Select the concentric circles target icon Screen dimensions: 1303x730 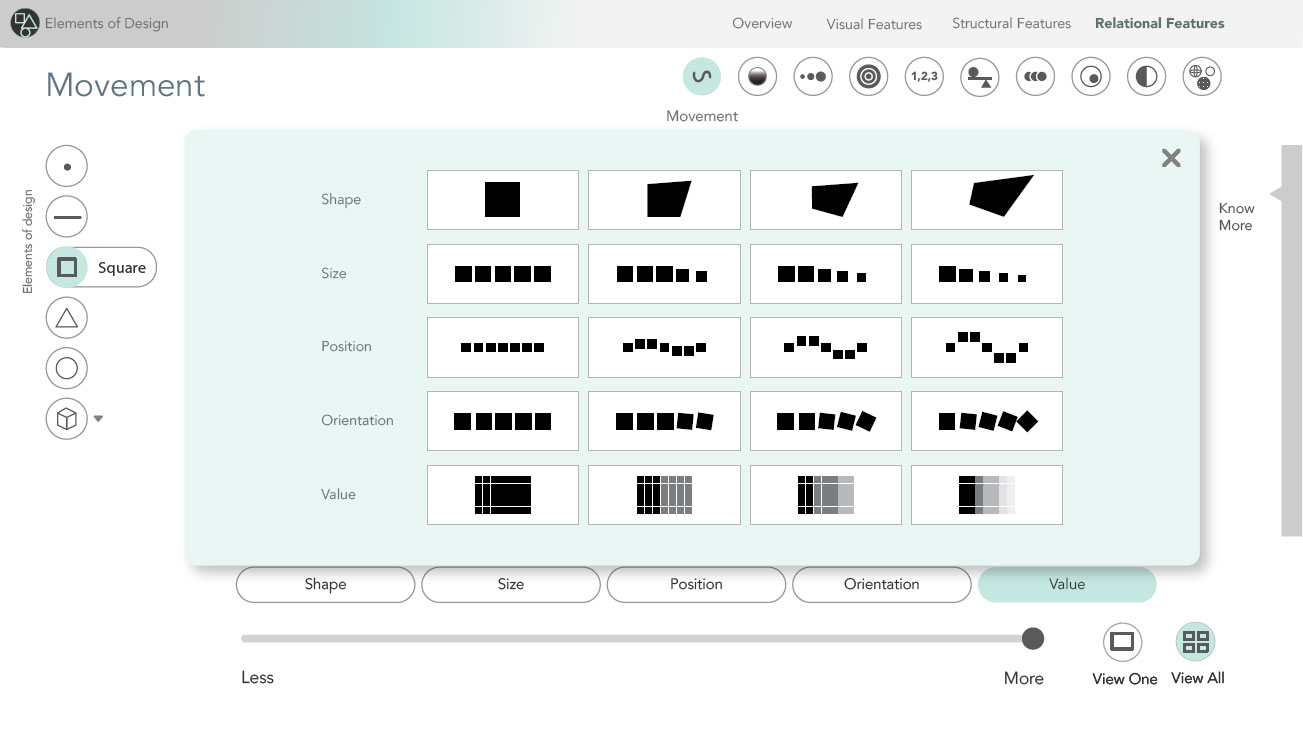pos(868,77)
